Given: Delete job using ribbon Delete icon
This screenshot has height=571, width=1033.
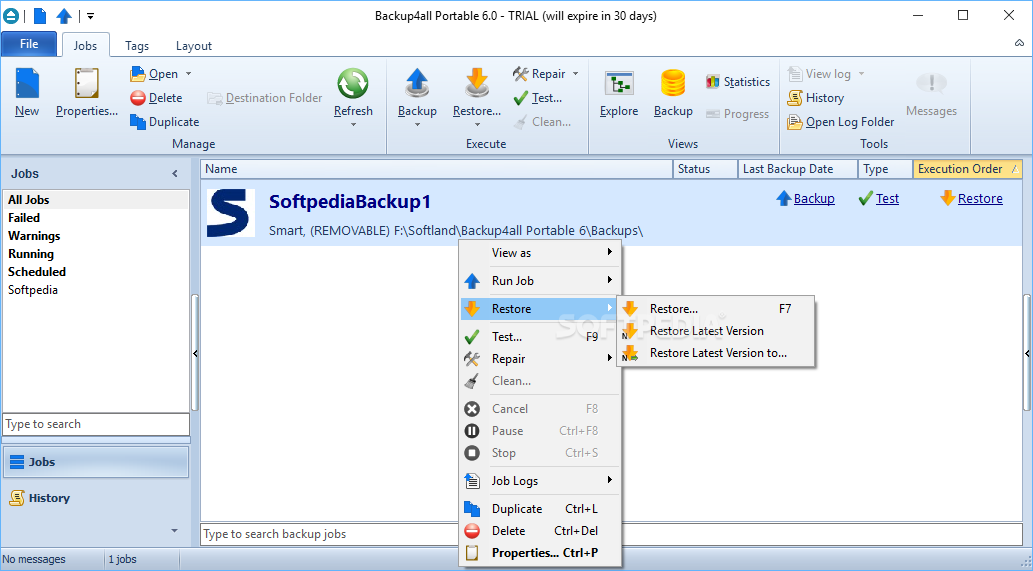Looking at the screenshot, I should pos(138,98).
